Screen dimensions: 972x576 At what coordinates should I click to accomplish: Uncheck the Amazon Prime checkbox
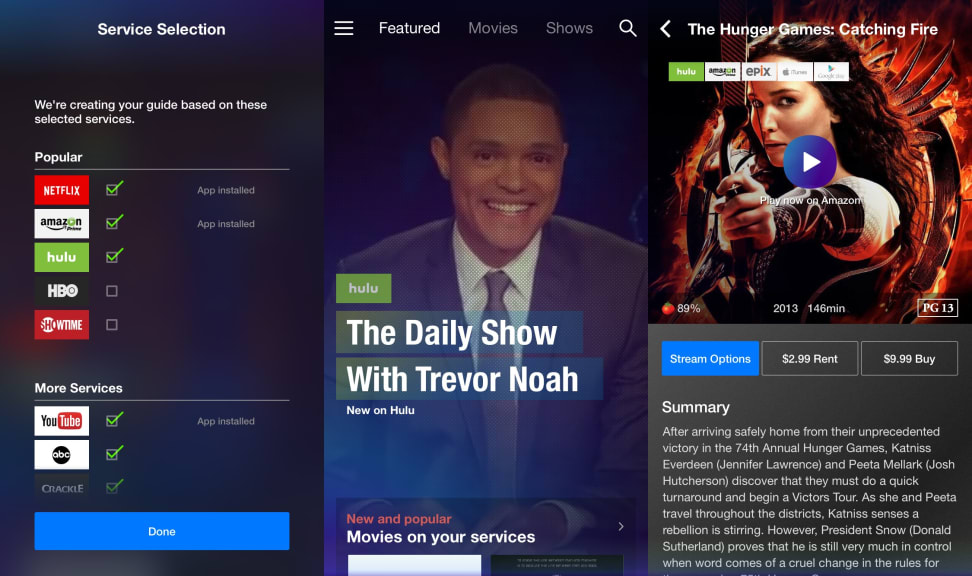113,222
